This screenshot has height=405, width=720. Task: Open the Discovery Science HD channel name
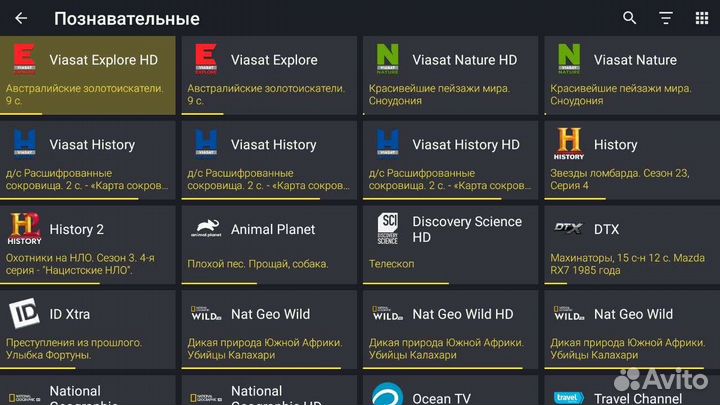click(467, 229)
